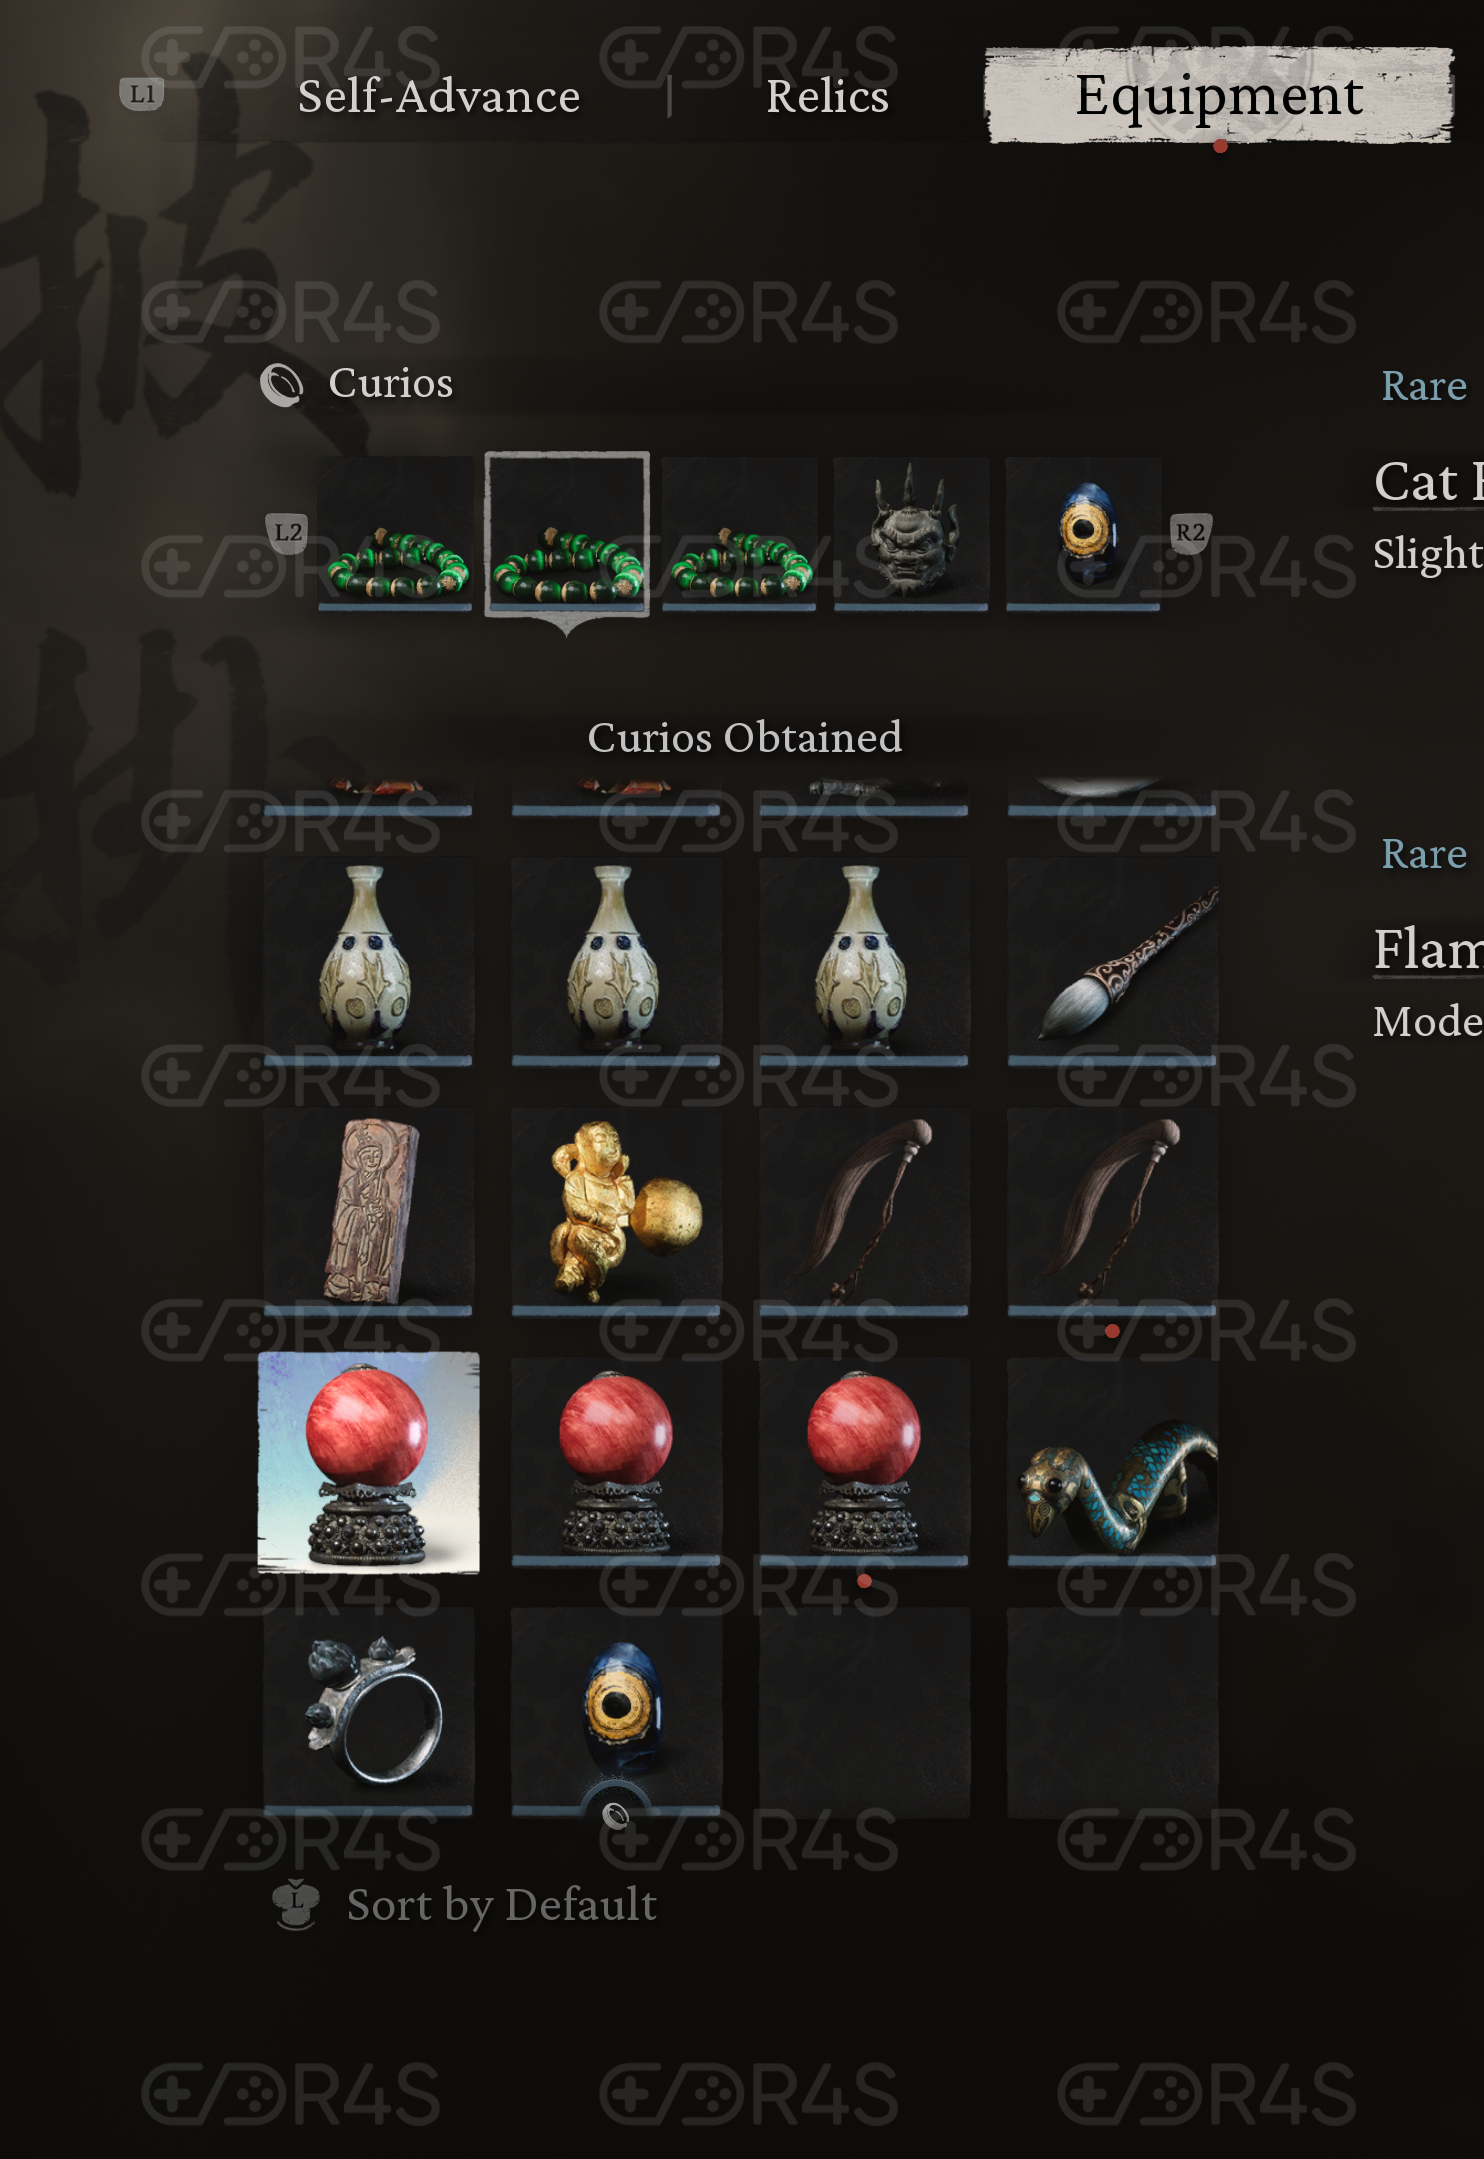Choose the carved wooden tablet curio
Image resolution: width=1484 pixels, height=2159 pixels.
(368, 1211)
